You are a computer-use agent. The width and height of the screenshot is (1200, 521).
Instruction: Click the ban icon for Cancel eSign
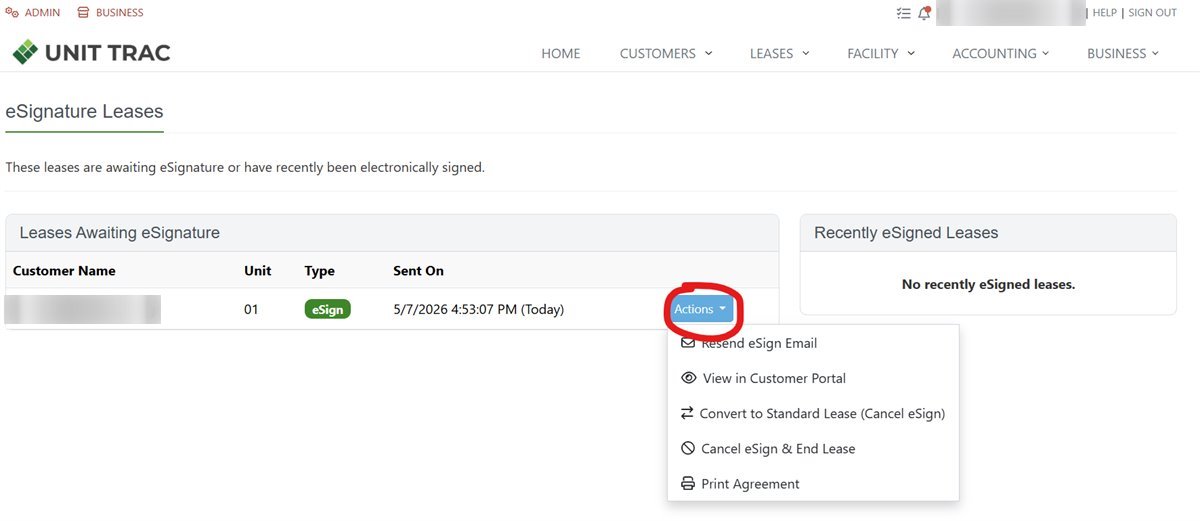point(688,449)
